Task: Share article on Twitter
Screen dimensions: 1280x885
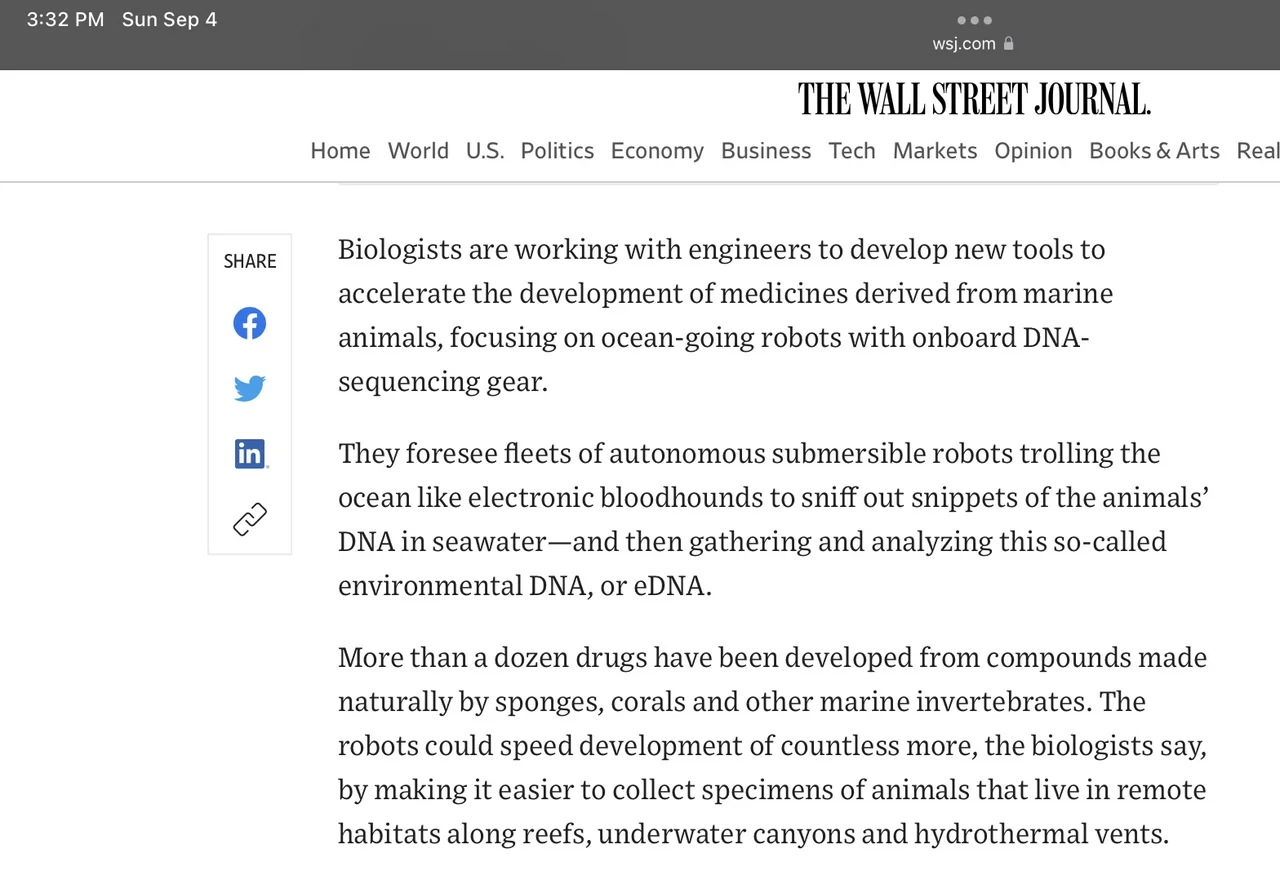Action: coord(250,388)
